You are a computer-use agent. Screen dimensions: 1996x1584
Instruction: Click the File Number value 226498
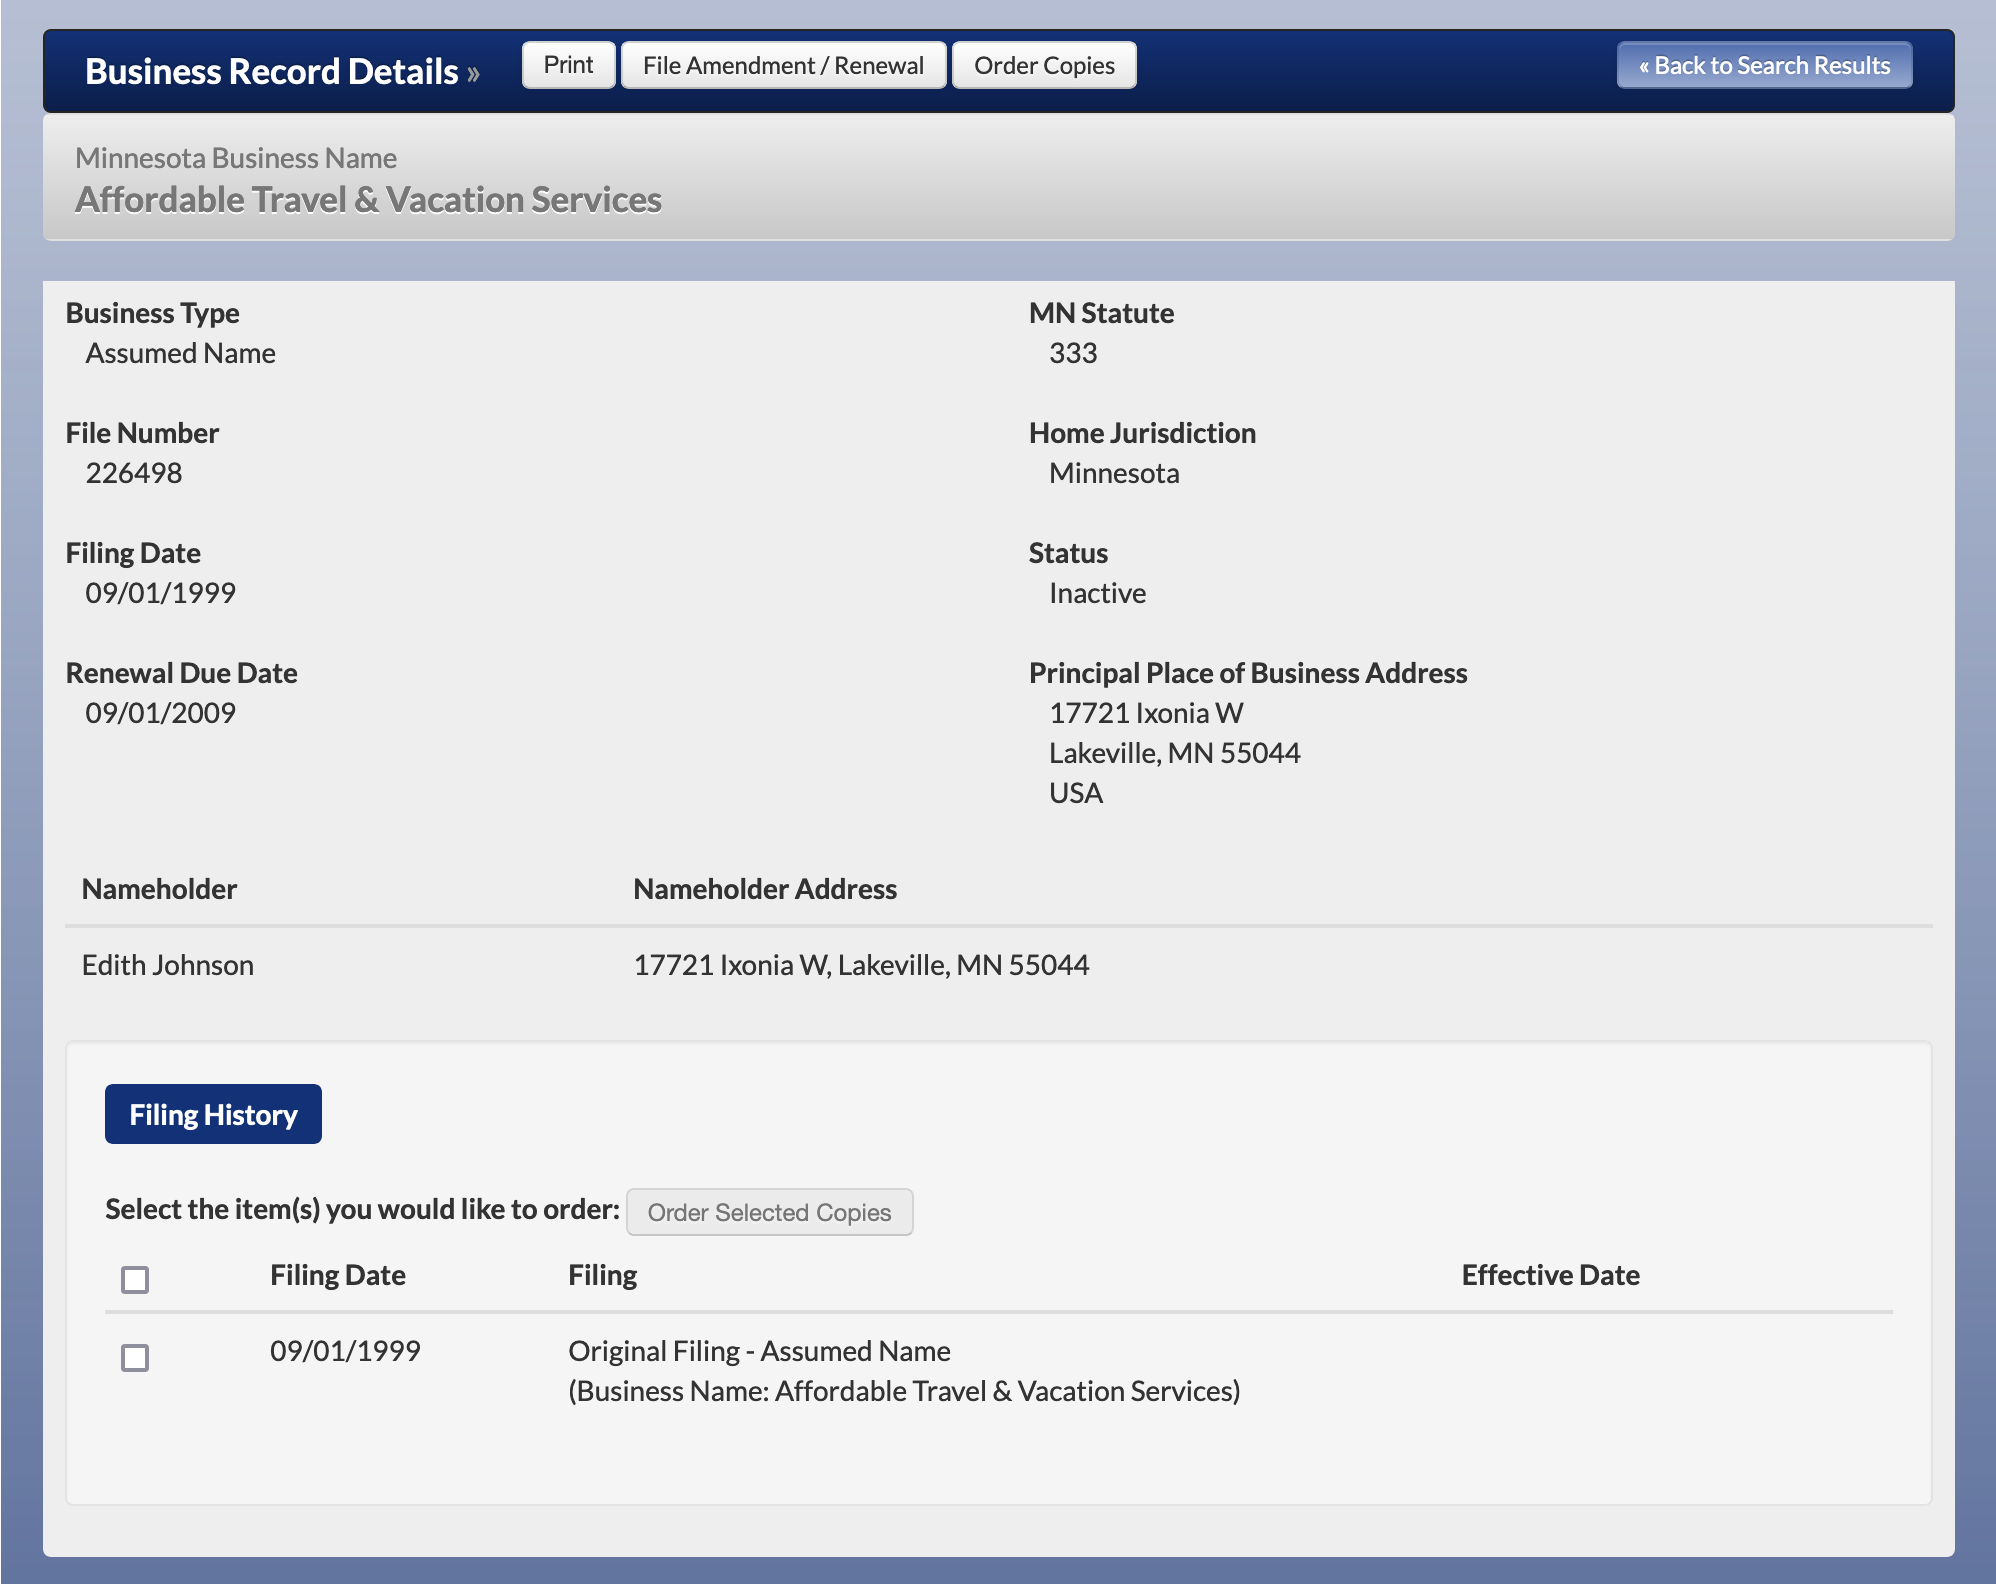coord(134,473)
